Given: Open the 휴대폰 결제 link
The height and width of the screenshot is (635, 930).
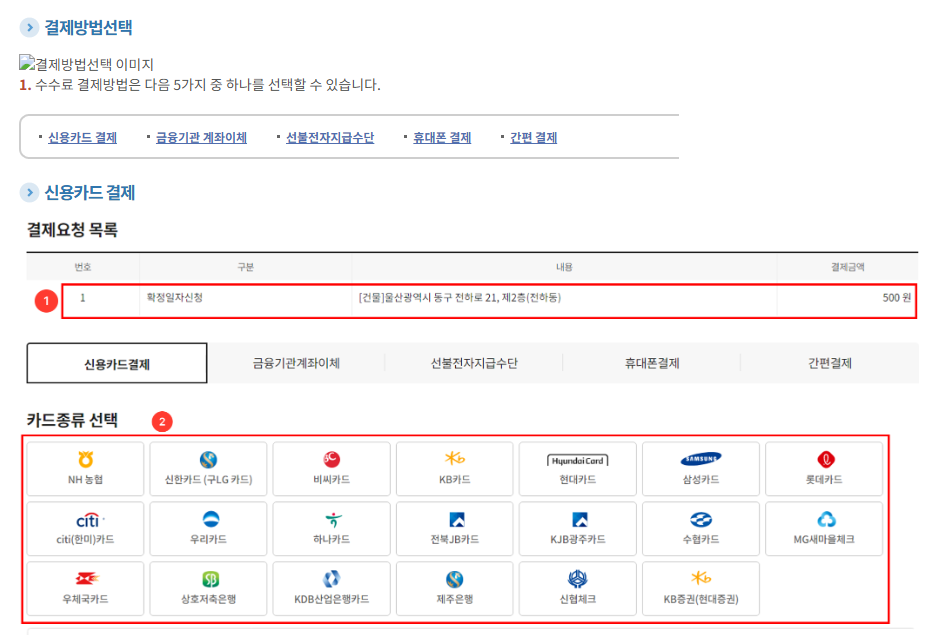Looking at the screenshot, I should (442, 138).
